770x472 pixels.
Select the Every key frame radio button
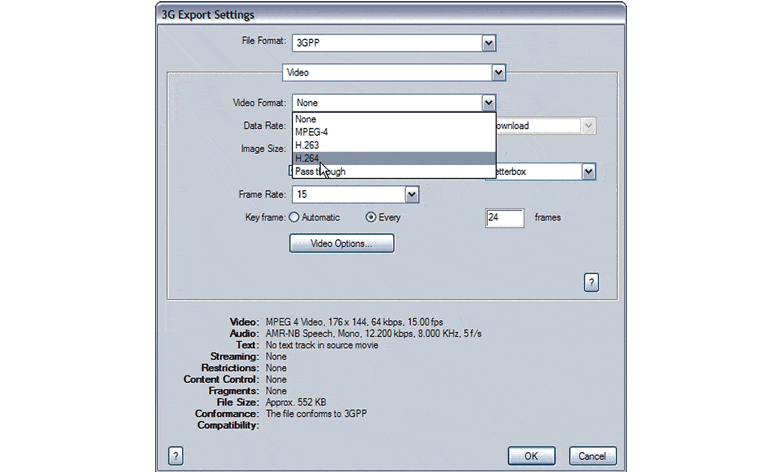click(371, 217)
